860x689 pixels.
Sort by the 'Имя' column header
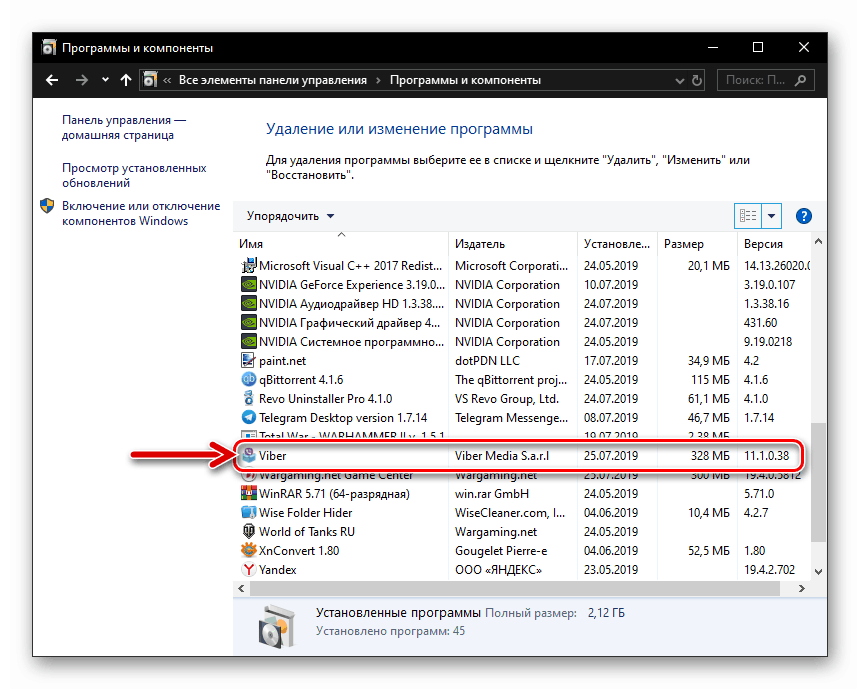tap(341, 244)
